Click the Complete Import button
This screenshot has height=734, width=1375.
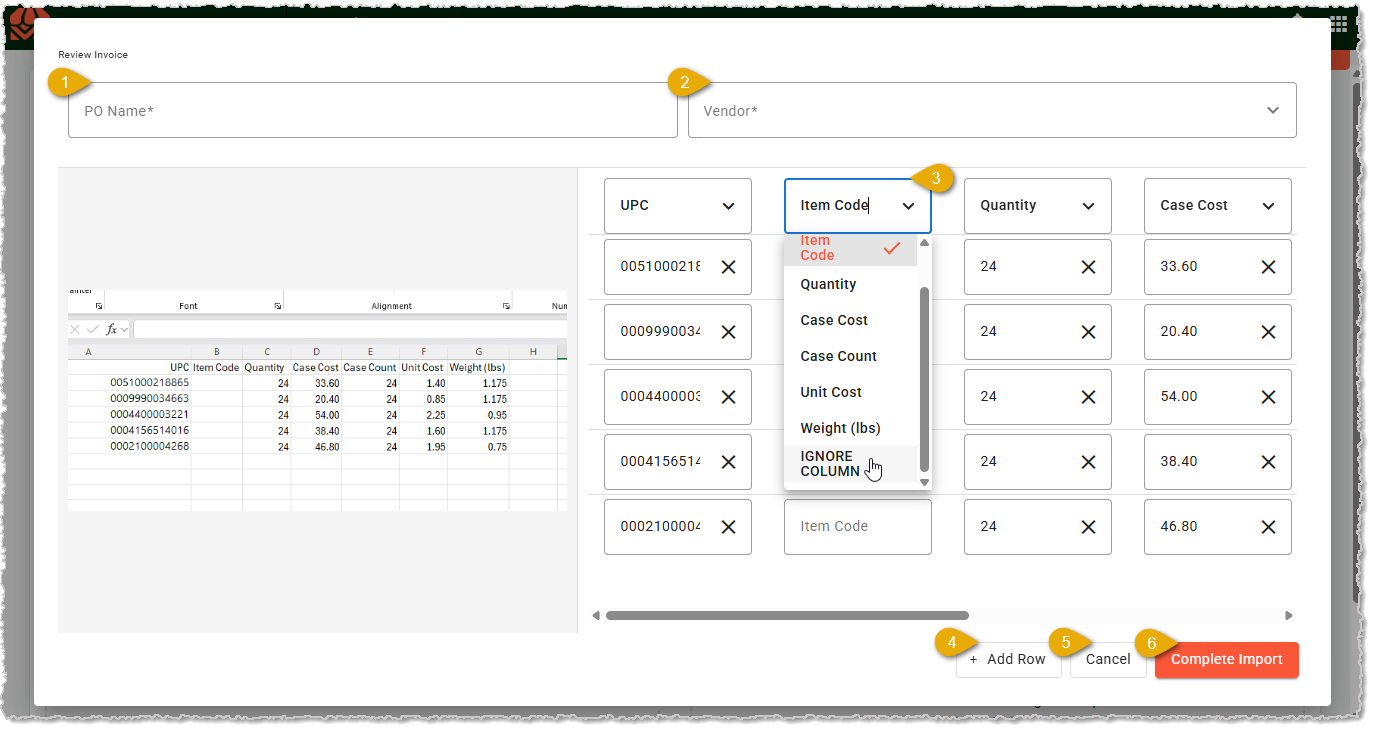pyautogui.click(x=1226, y=660)
